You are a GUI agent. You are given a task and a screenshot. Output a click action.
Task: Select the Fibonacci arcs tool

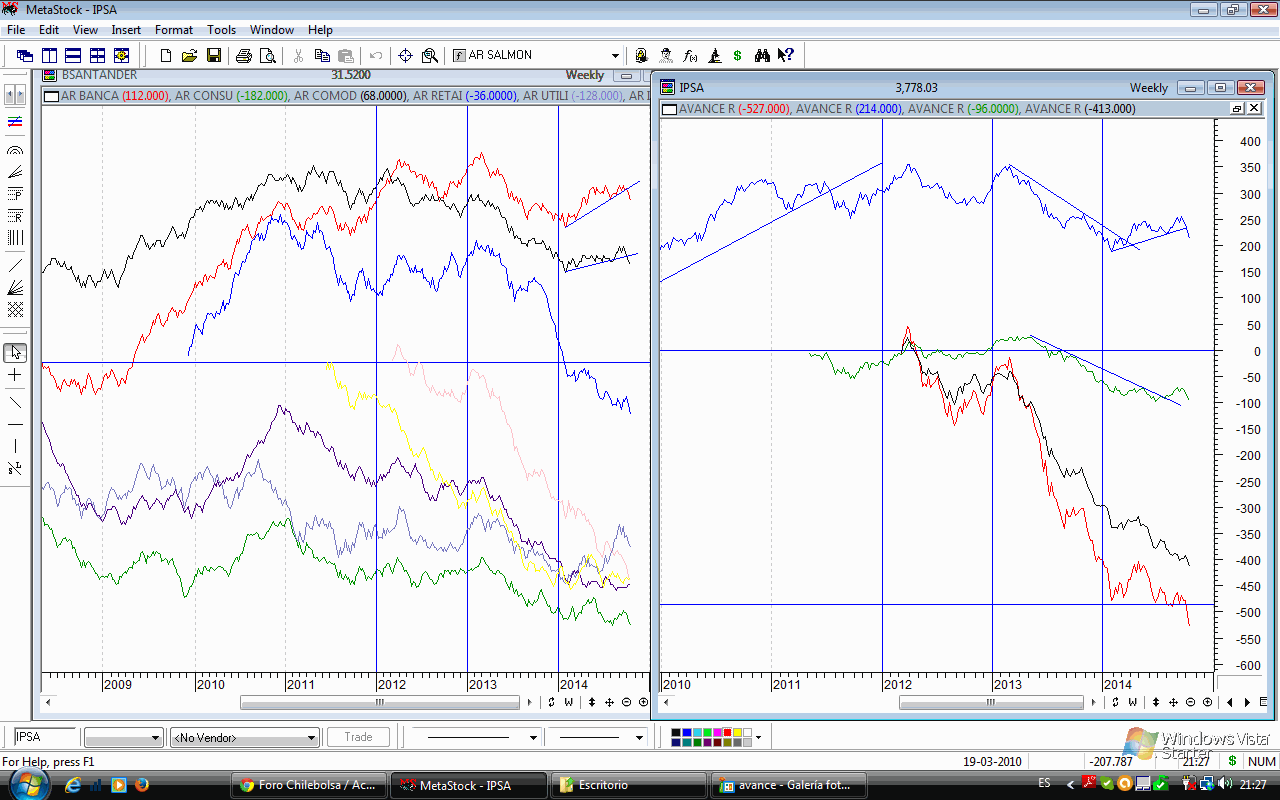15,150
